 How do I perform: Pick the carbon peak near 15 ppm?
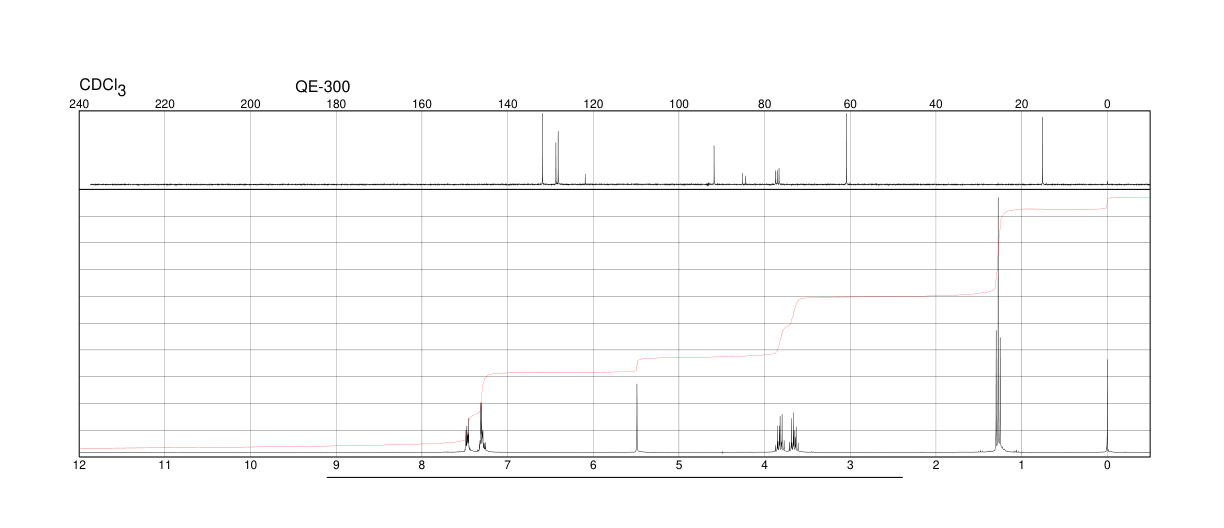1042,150
